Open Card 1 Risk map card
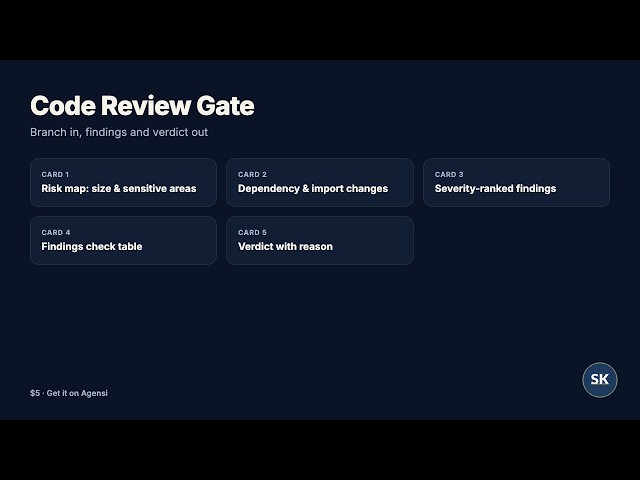640x480 pixels. [x=123, y=182]
